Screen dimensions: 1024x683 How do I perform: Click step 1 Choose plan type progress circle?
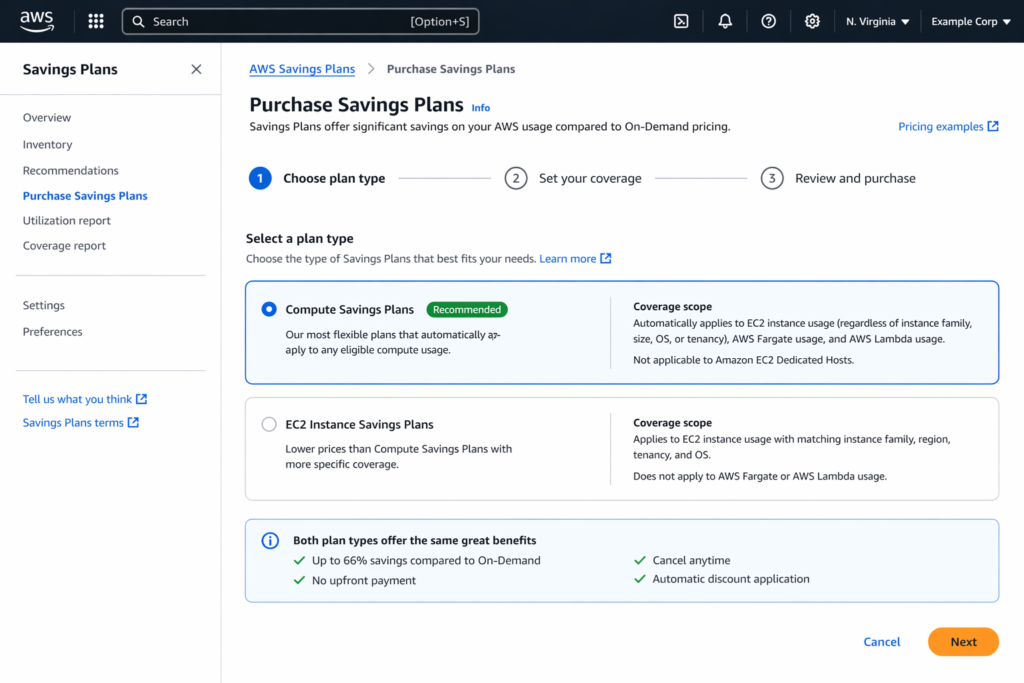click(x=260, y=178)
